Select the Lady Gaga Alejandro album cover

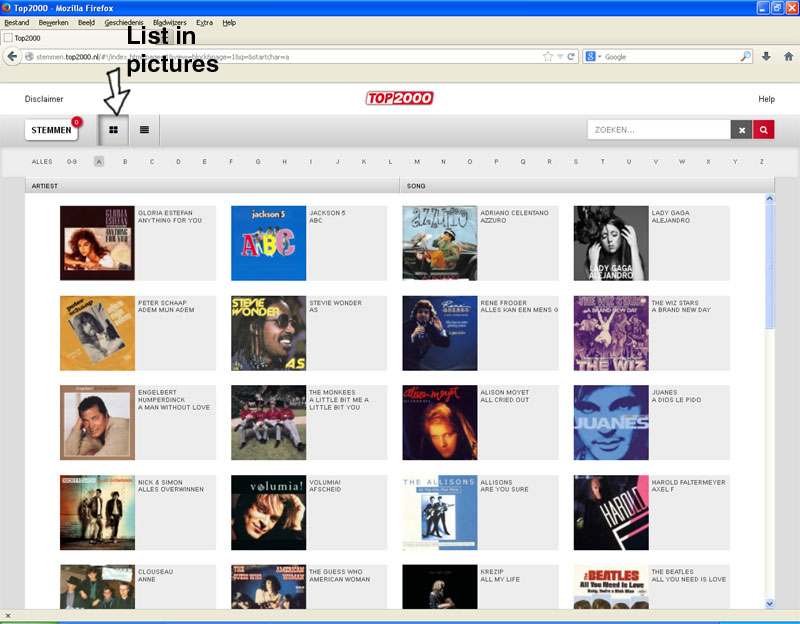click(611, 243)
